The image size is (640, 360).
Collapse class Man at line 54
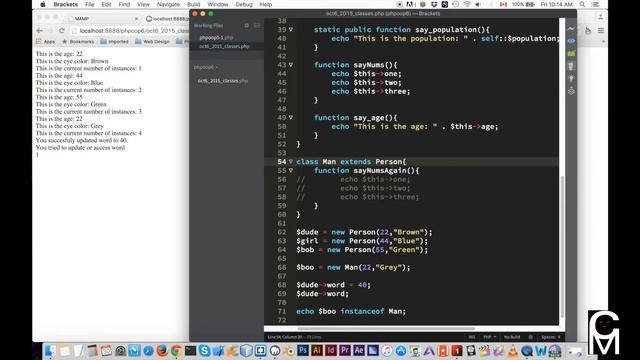pos(291,162)
